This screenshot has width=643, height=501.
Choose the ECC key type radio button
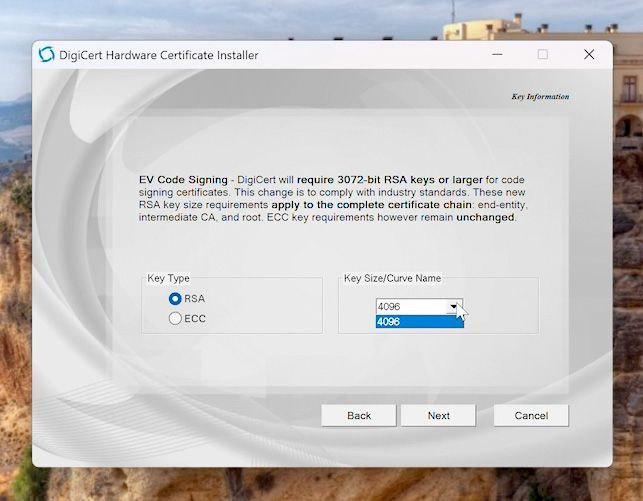pyautogui.click(x=175, y=318)
